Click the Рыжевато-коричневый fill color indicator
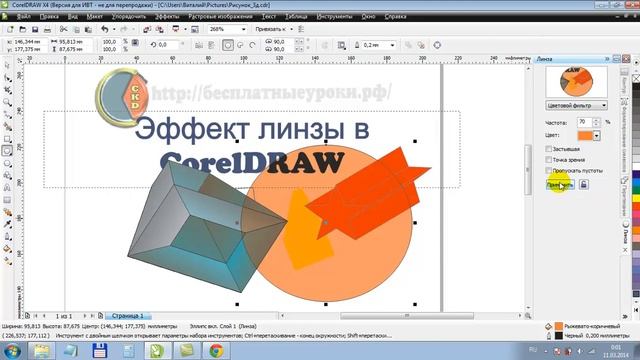The image size is (640, 360). click(559, 326)
